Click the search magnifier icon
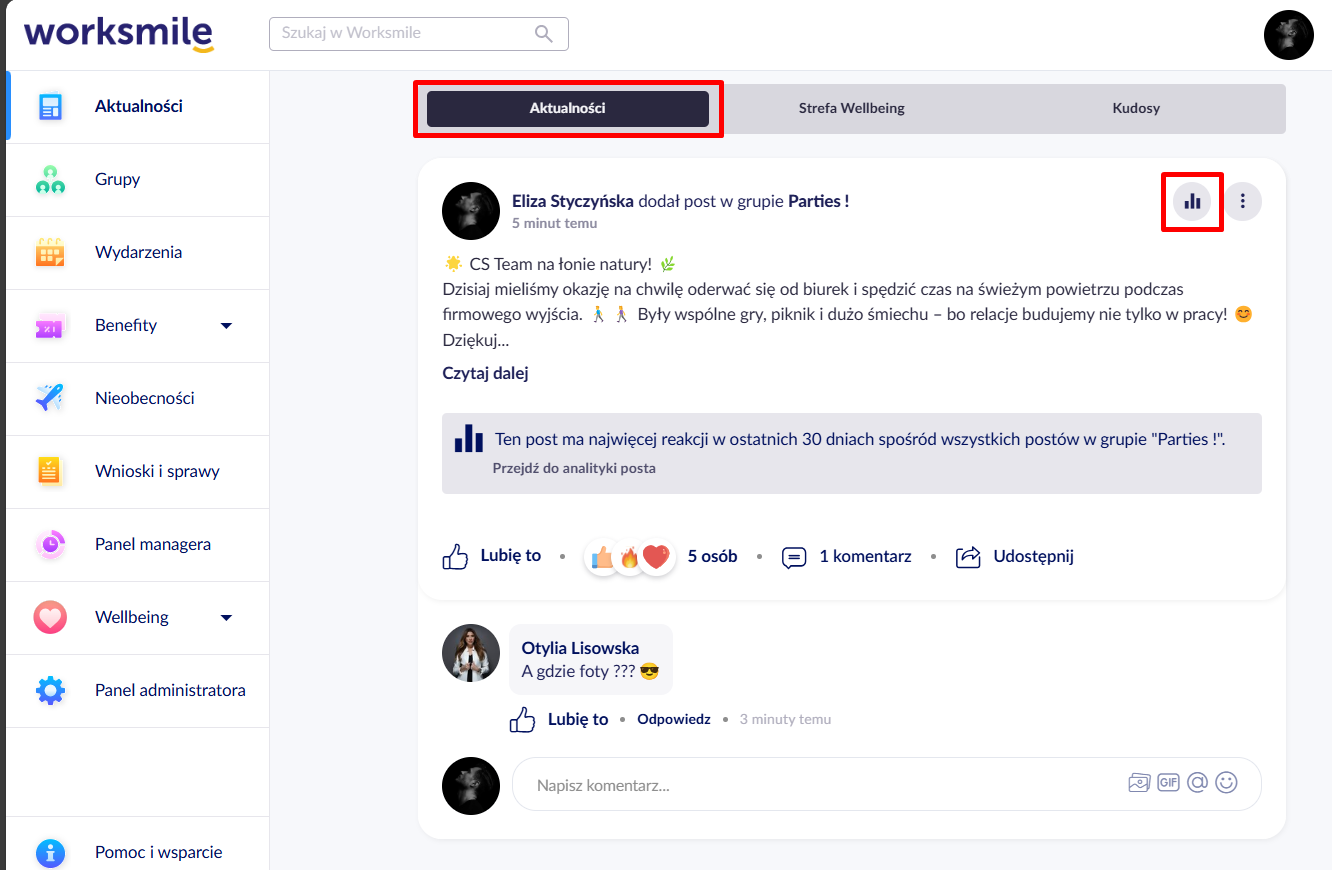Viewport: 1332px width, 870px height. (x=544, y=34)
